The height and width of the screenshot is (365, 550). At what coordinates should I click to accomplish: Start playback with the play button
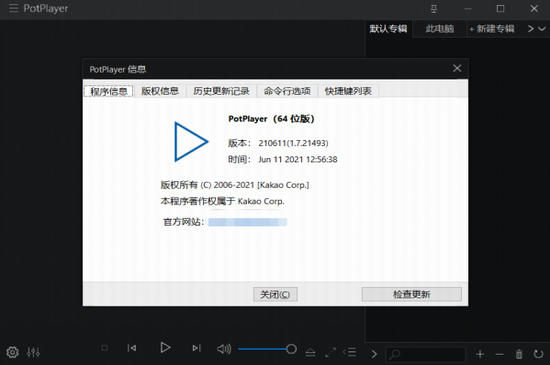[x=165, y=347]
